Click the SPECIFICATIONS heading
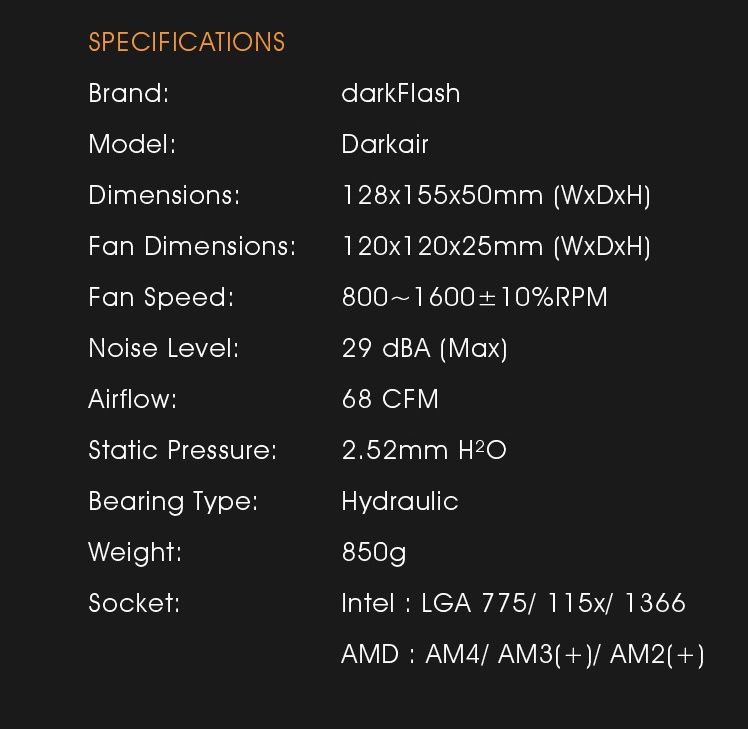 point(186,42)
